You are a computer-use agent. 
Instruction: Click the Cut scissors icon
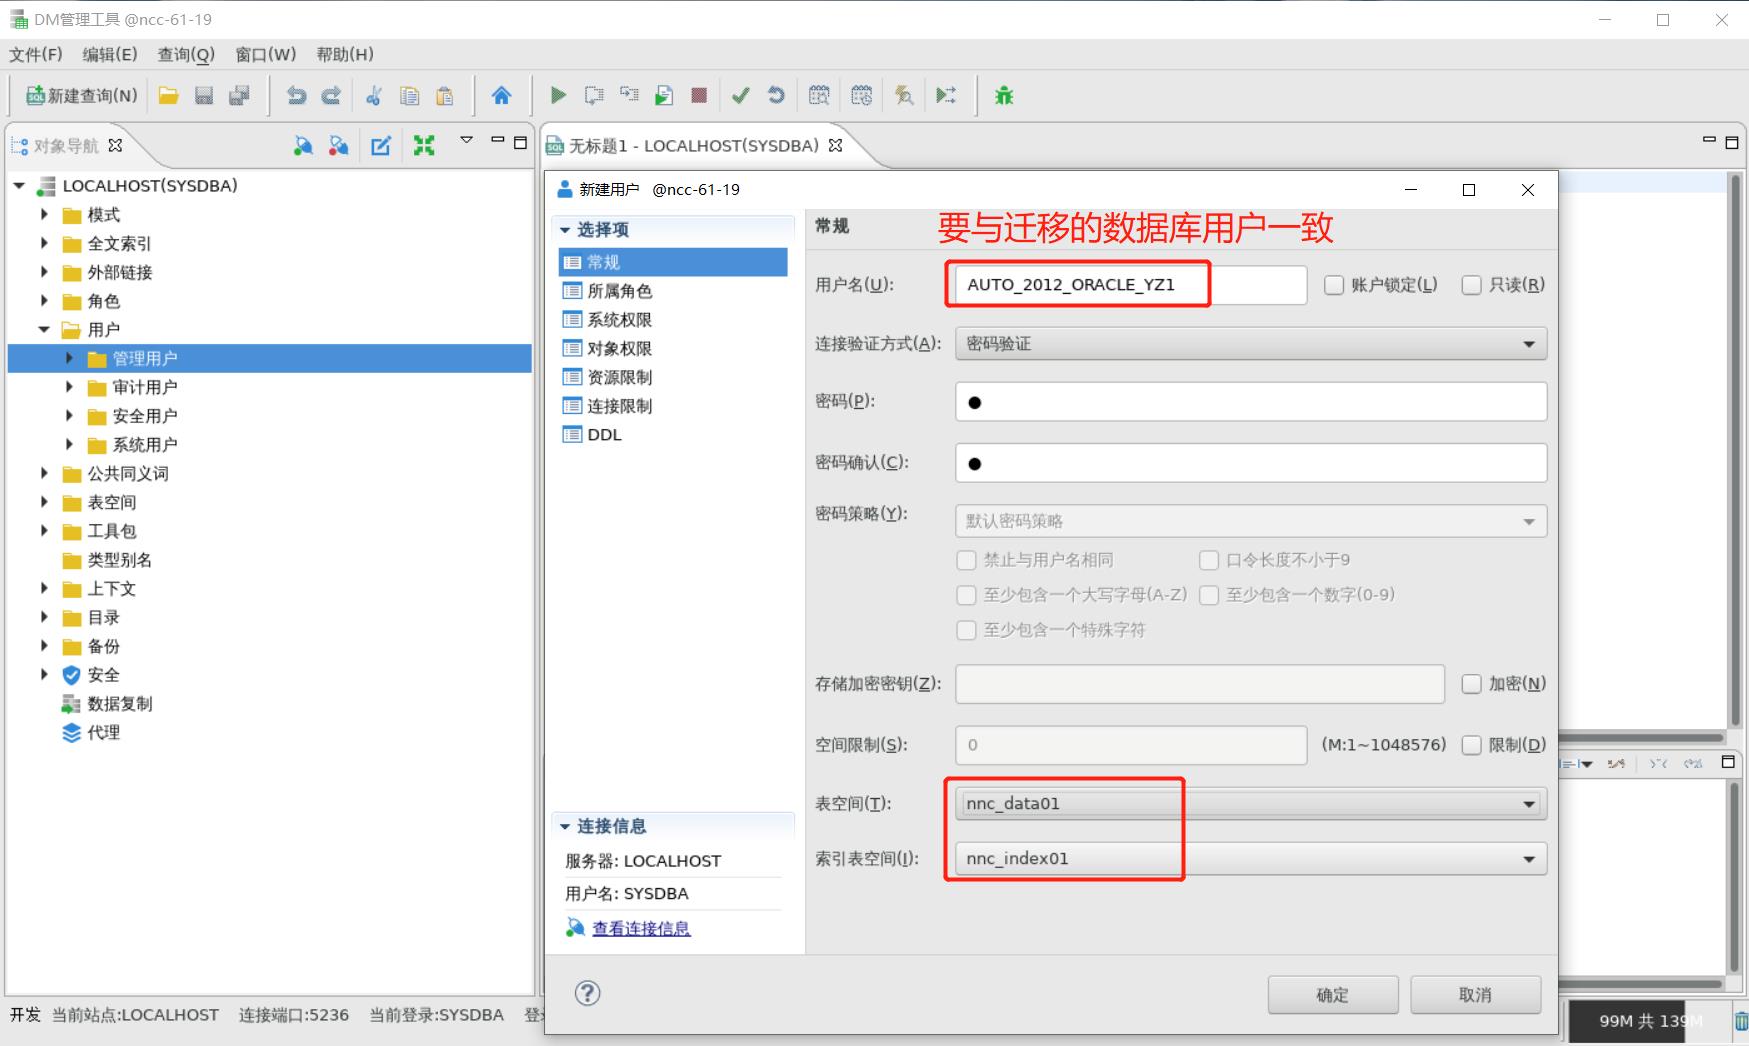pos(374,96)
